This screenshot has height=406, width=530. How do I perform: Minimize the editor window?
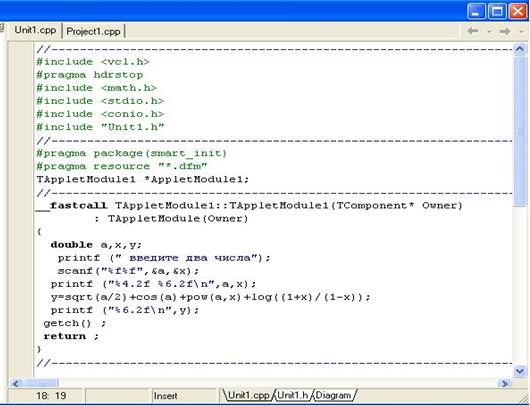pyautogui.click(x=476, y=11)
